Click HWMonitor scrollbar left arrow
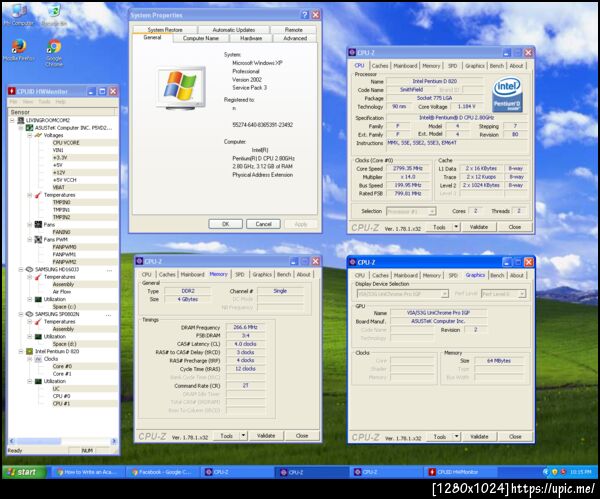 pos(11,441)
